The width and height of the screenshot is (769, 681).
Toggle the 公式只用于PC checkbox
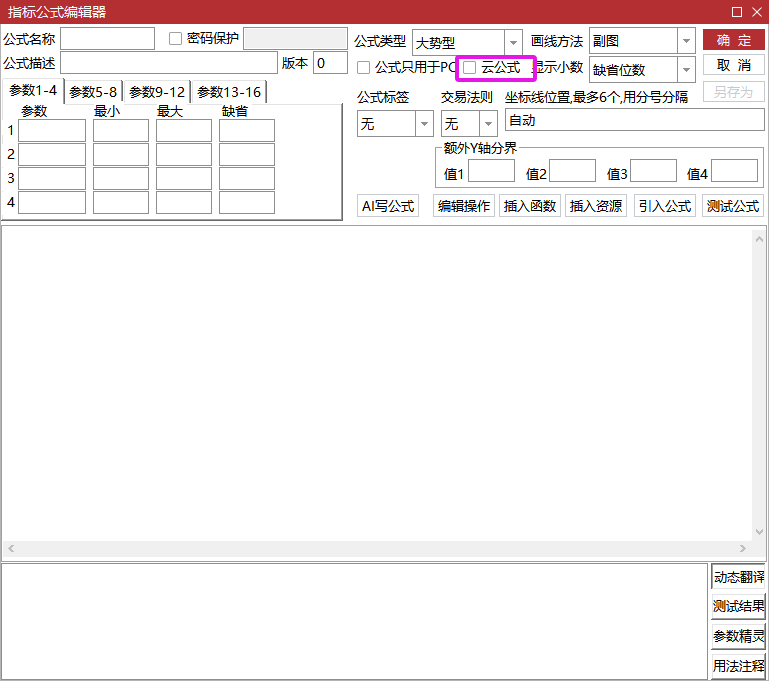[x=364, y=68]
